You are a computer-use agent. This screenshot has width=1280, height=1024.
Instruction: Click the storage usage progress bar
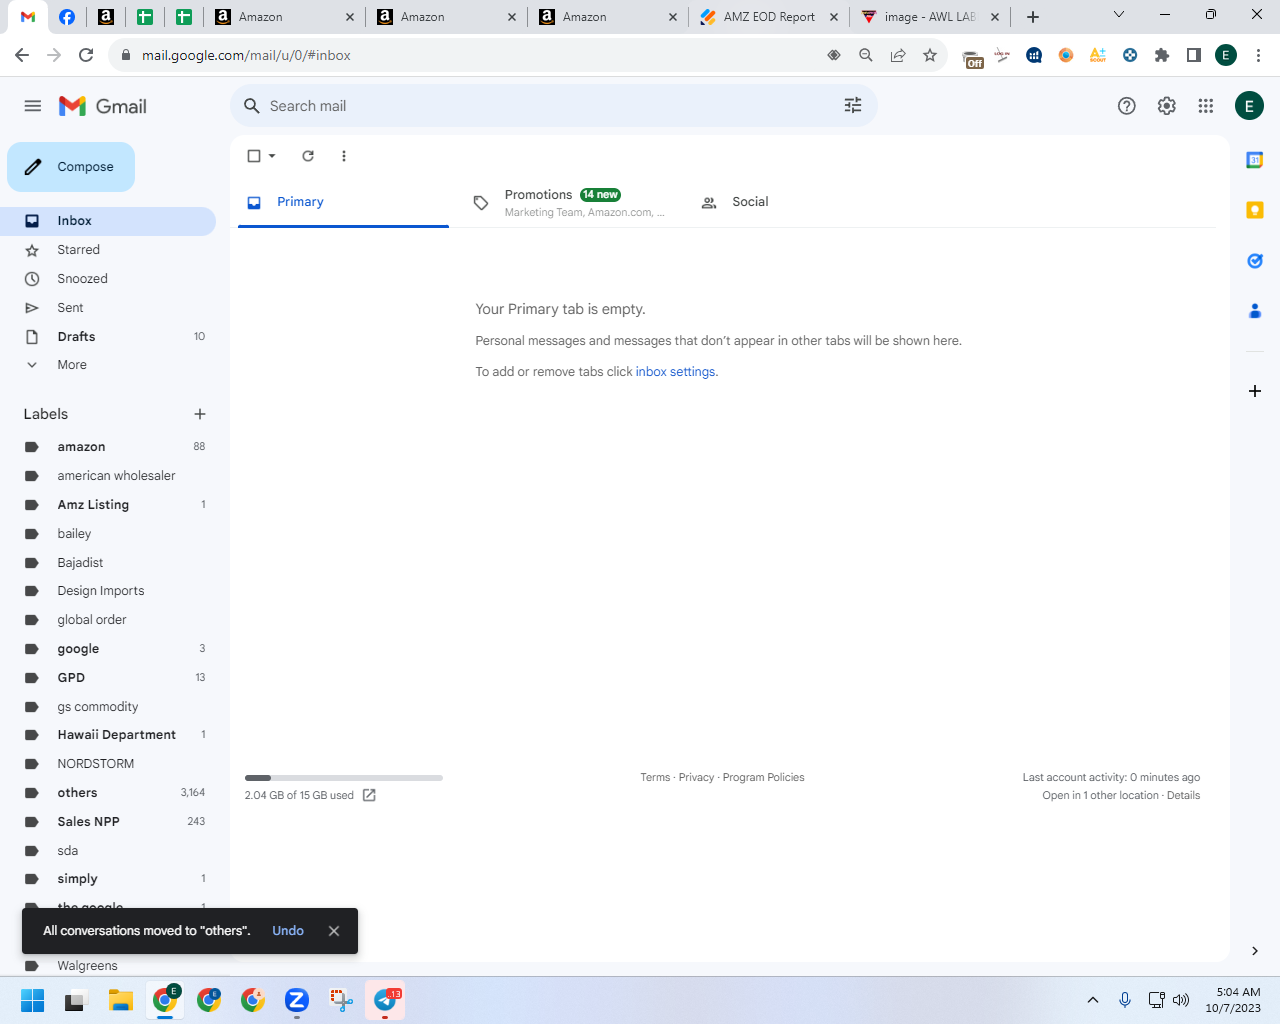[344, 777]
